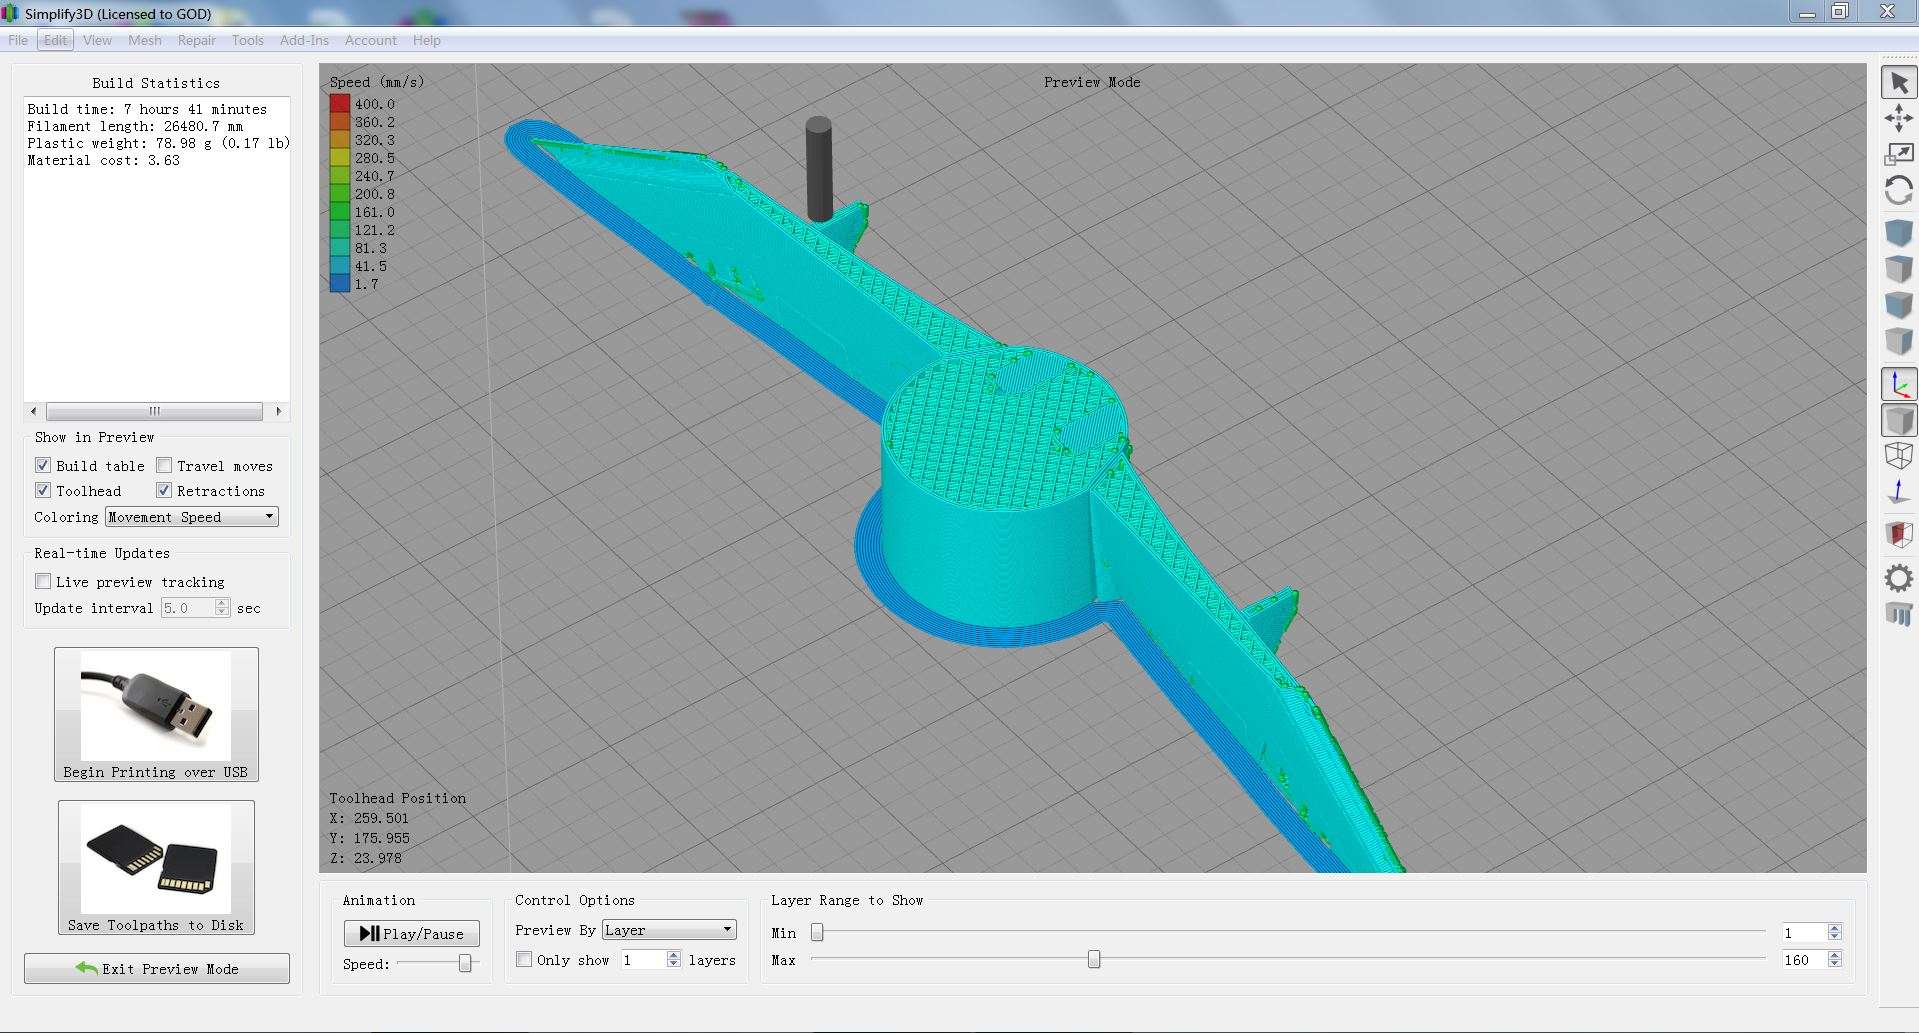This screenshot has width=1919, height=1033.
Task: Switch to wireframe cube view
Action: click(x=1898, y=456)
